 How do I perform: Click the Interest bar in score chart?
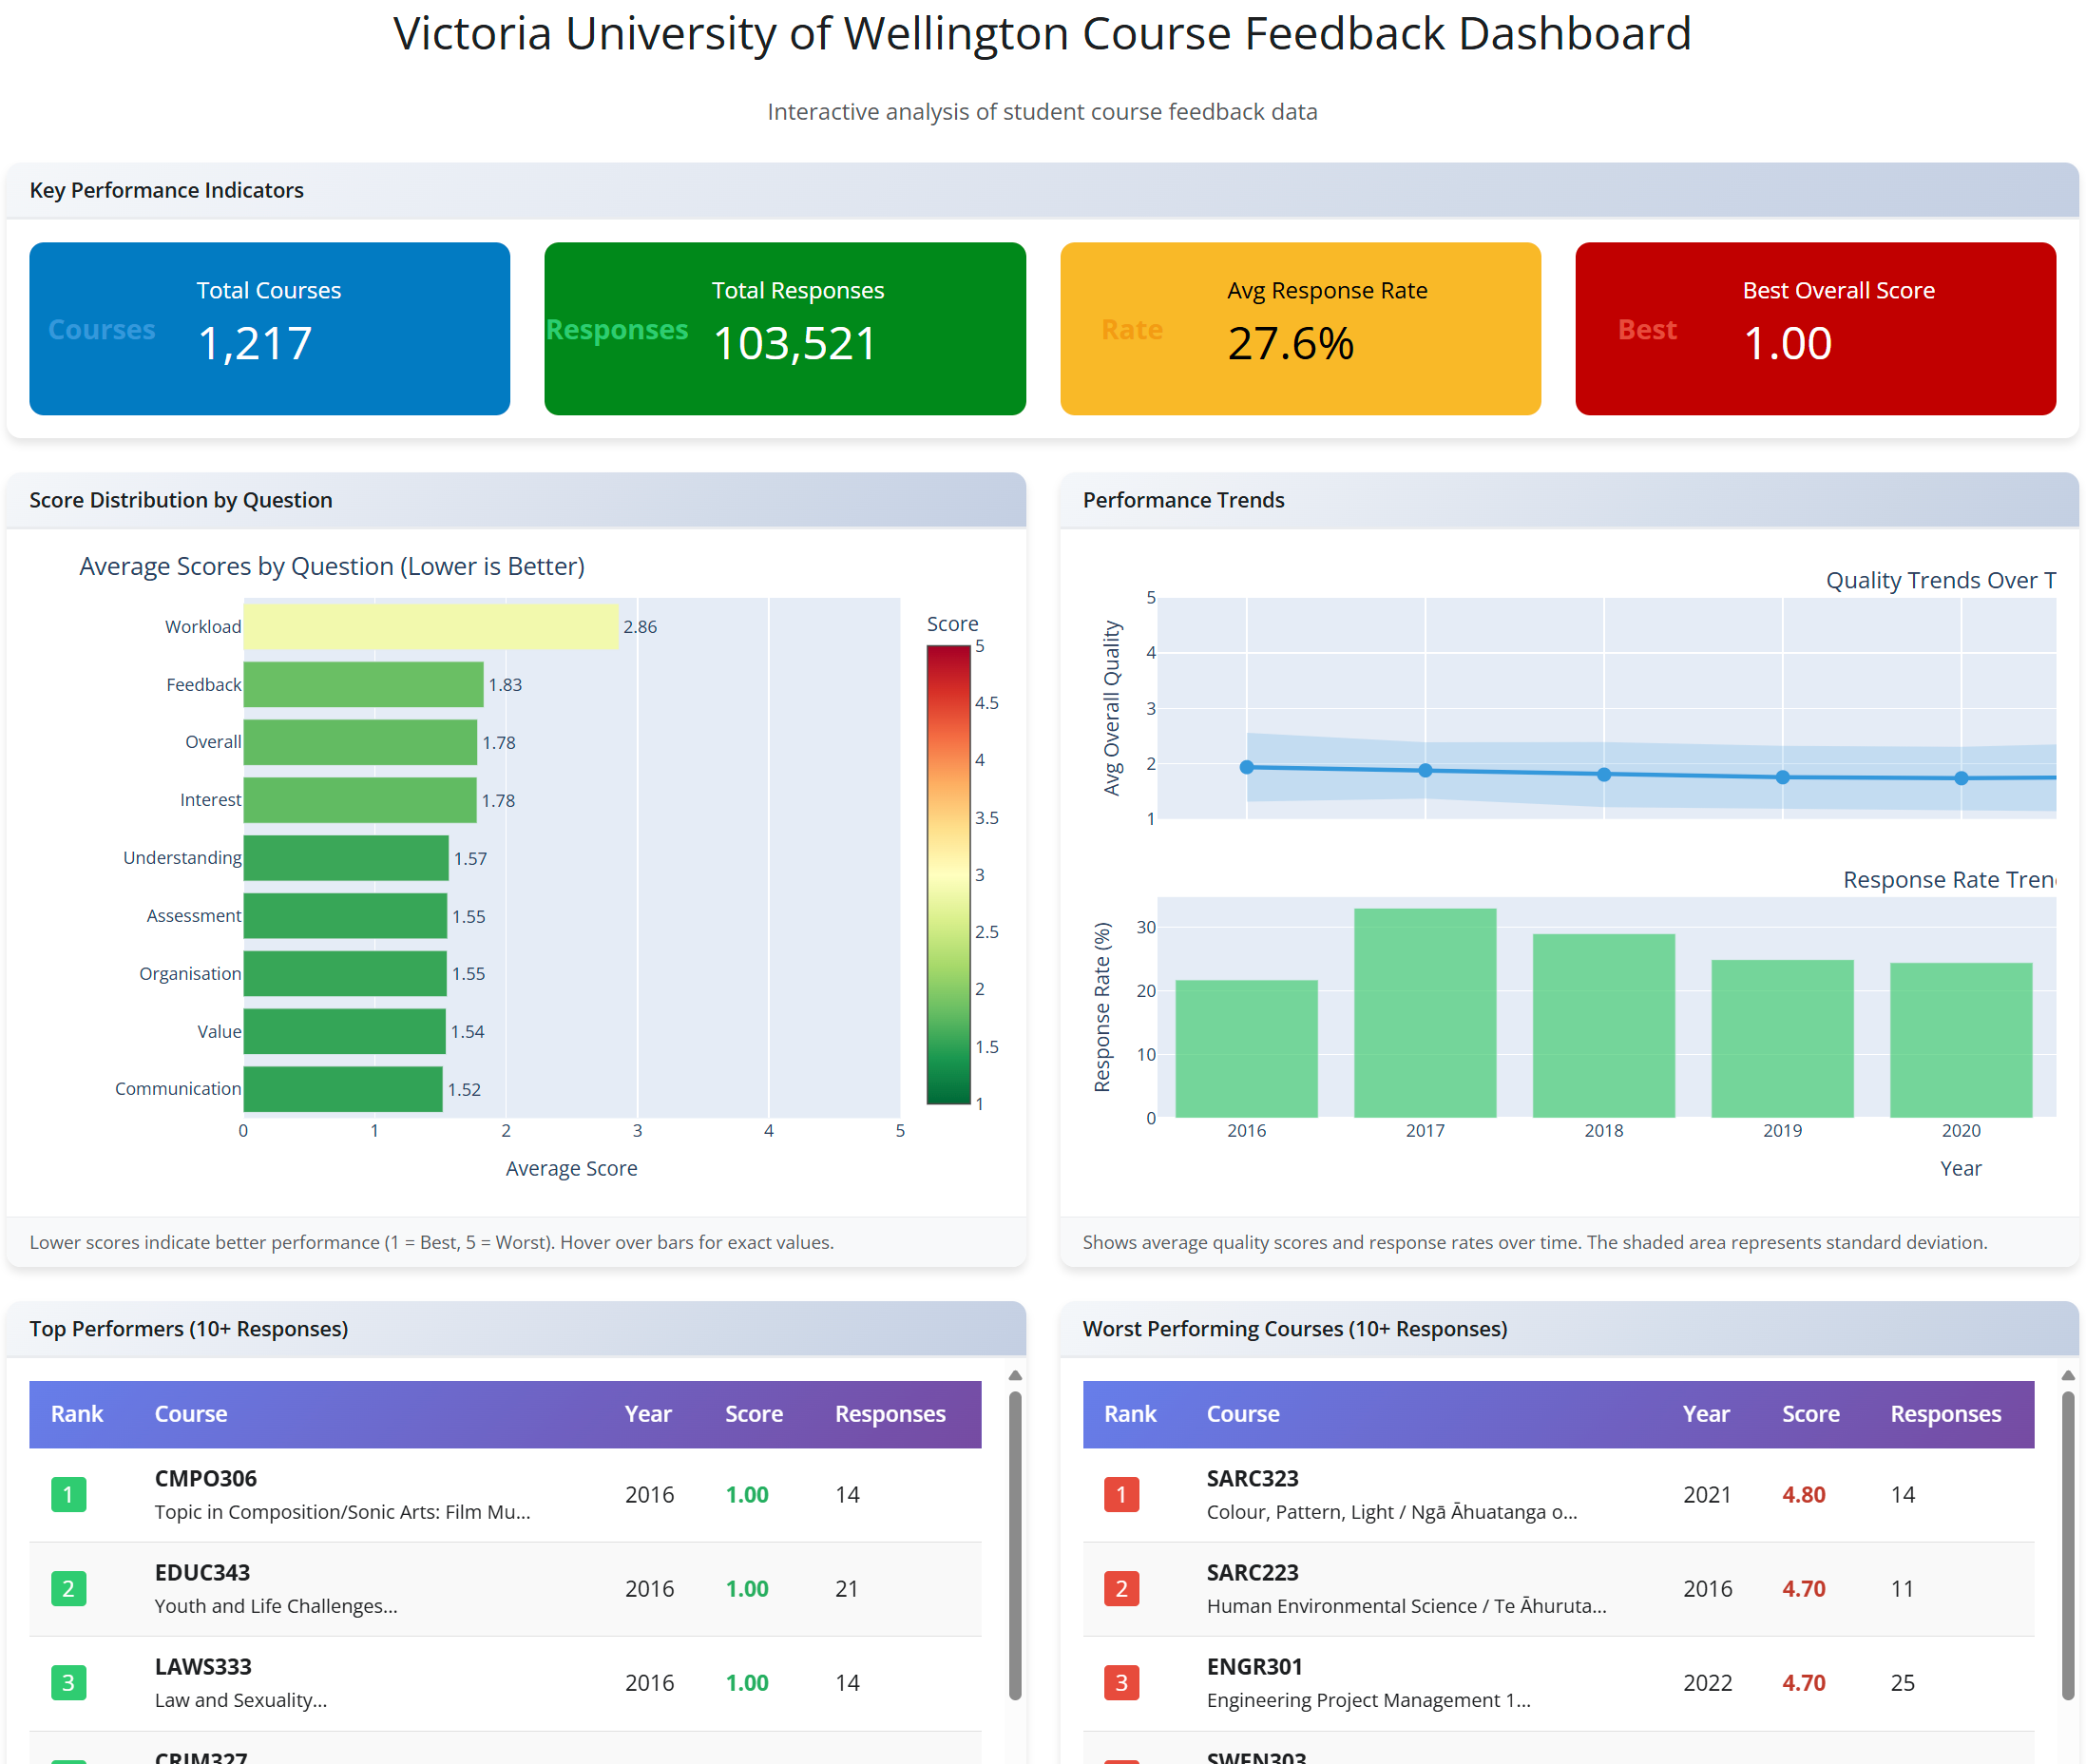click(x=360, y=800)
